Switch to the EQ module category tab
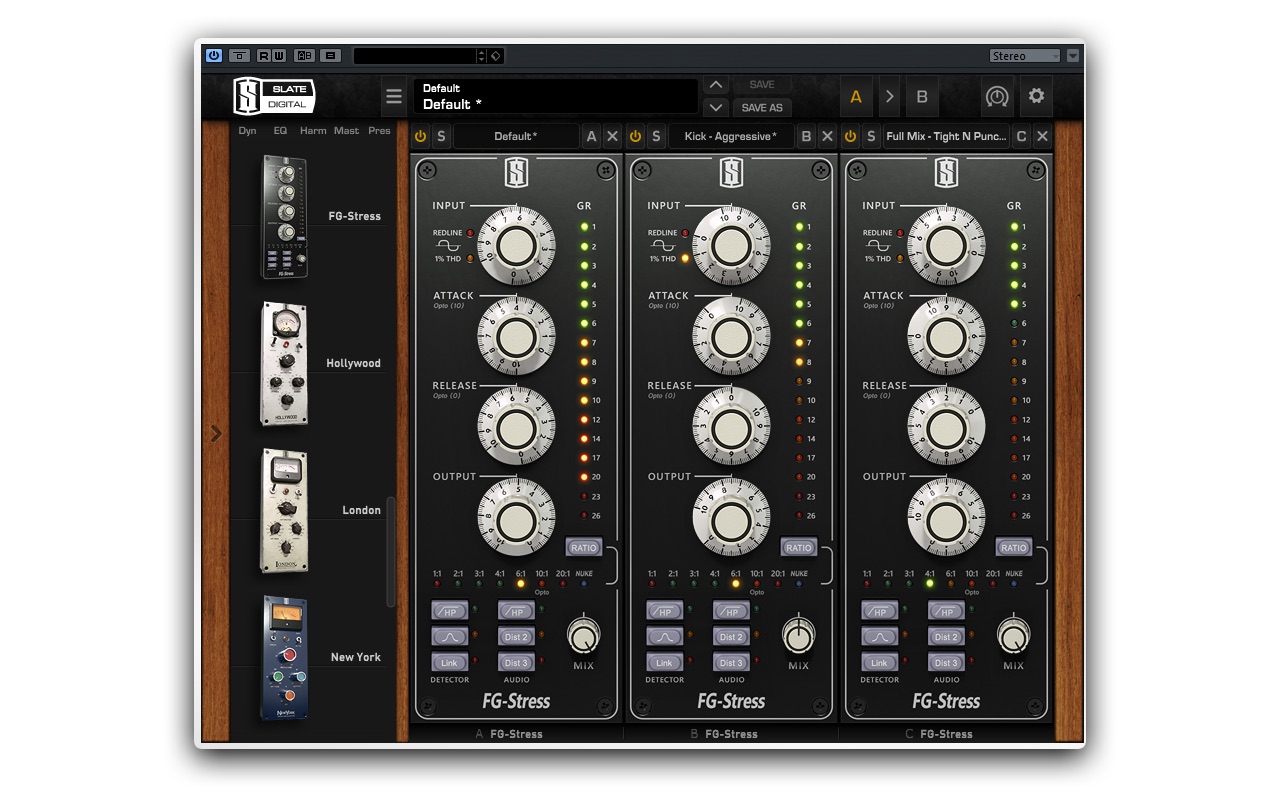Screen dimensions: 1280x800 (x=280, y=131)
